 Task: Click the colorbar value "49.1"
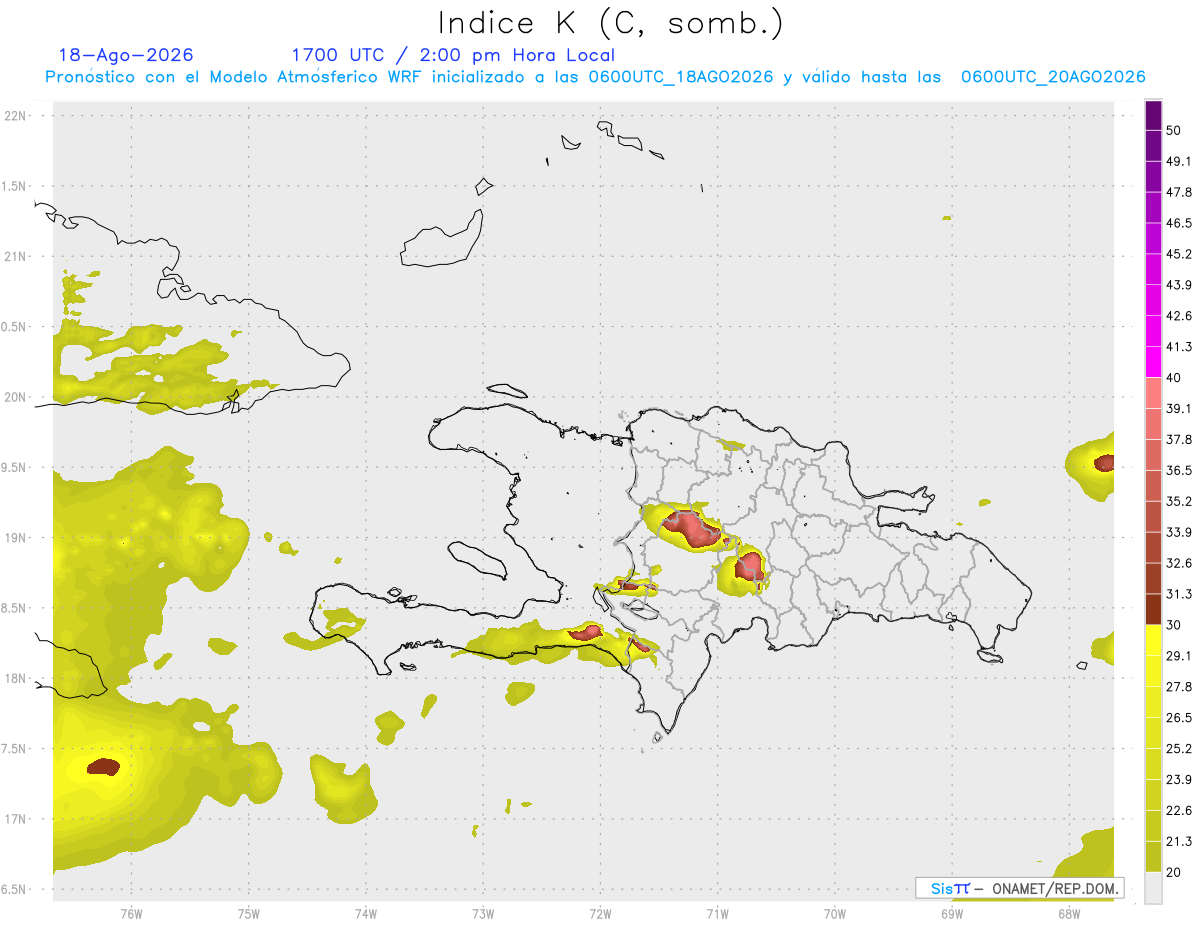pos(1179,161)
